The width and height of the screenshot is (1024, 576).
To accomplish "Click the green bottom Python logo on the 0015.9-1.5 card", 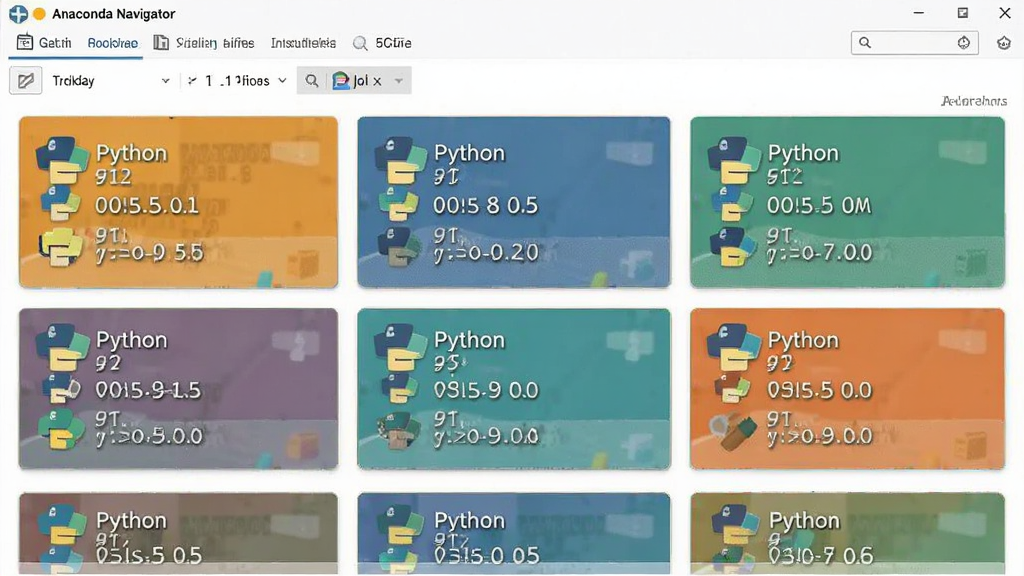I will 61,429.
